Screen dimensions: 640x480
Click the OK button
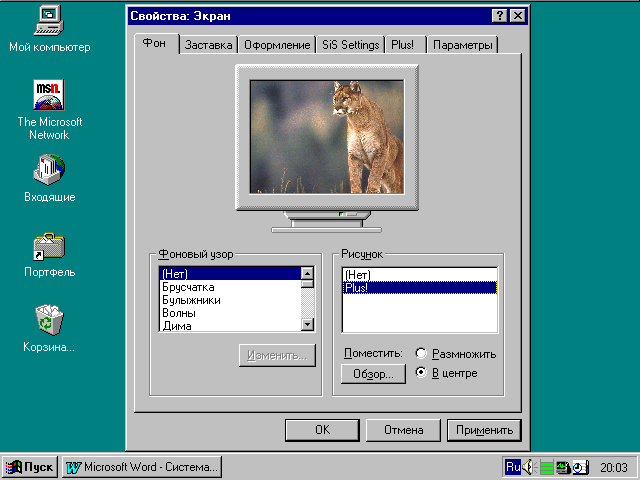(322, 430)
